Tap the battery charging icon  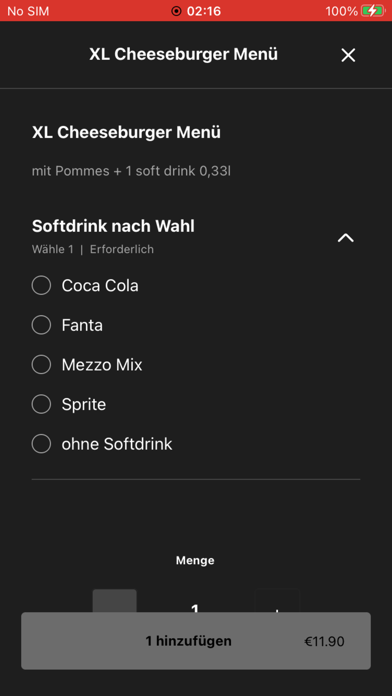click(x=372, y=11)
